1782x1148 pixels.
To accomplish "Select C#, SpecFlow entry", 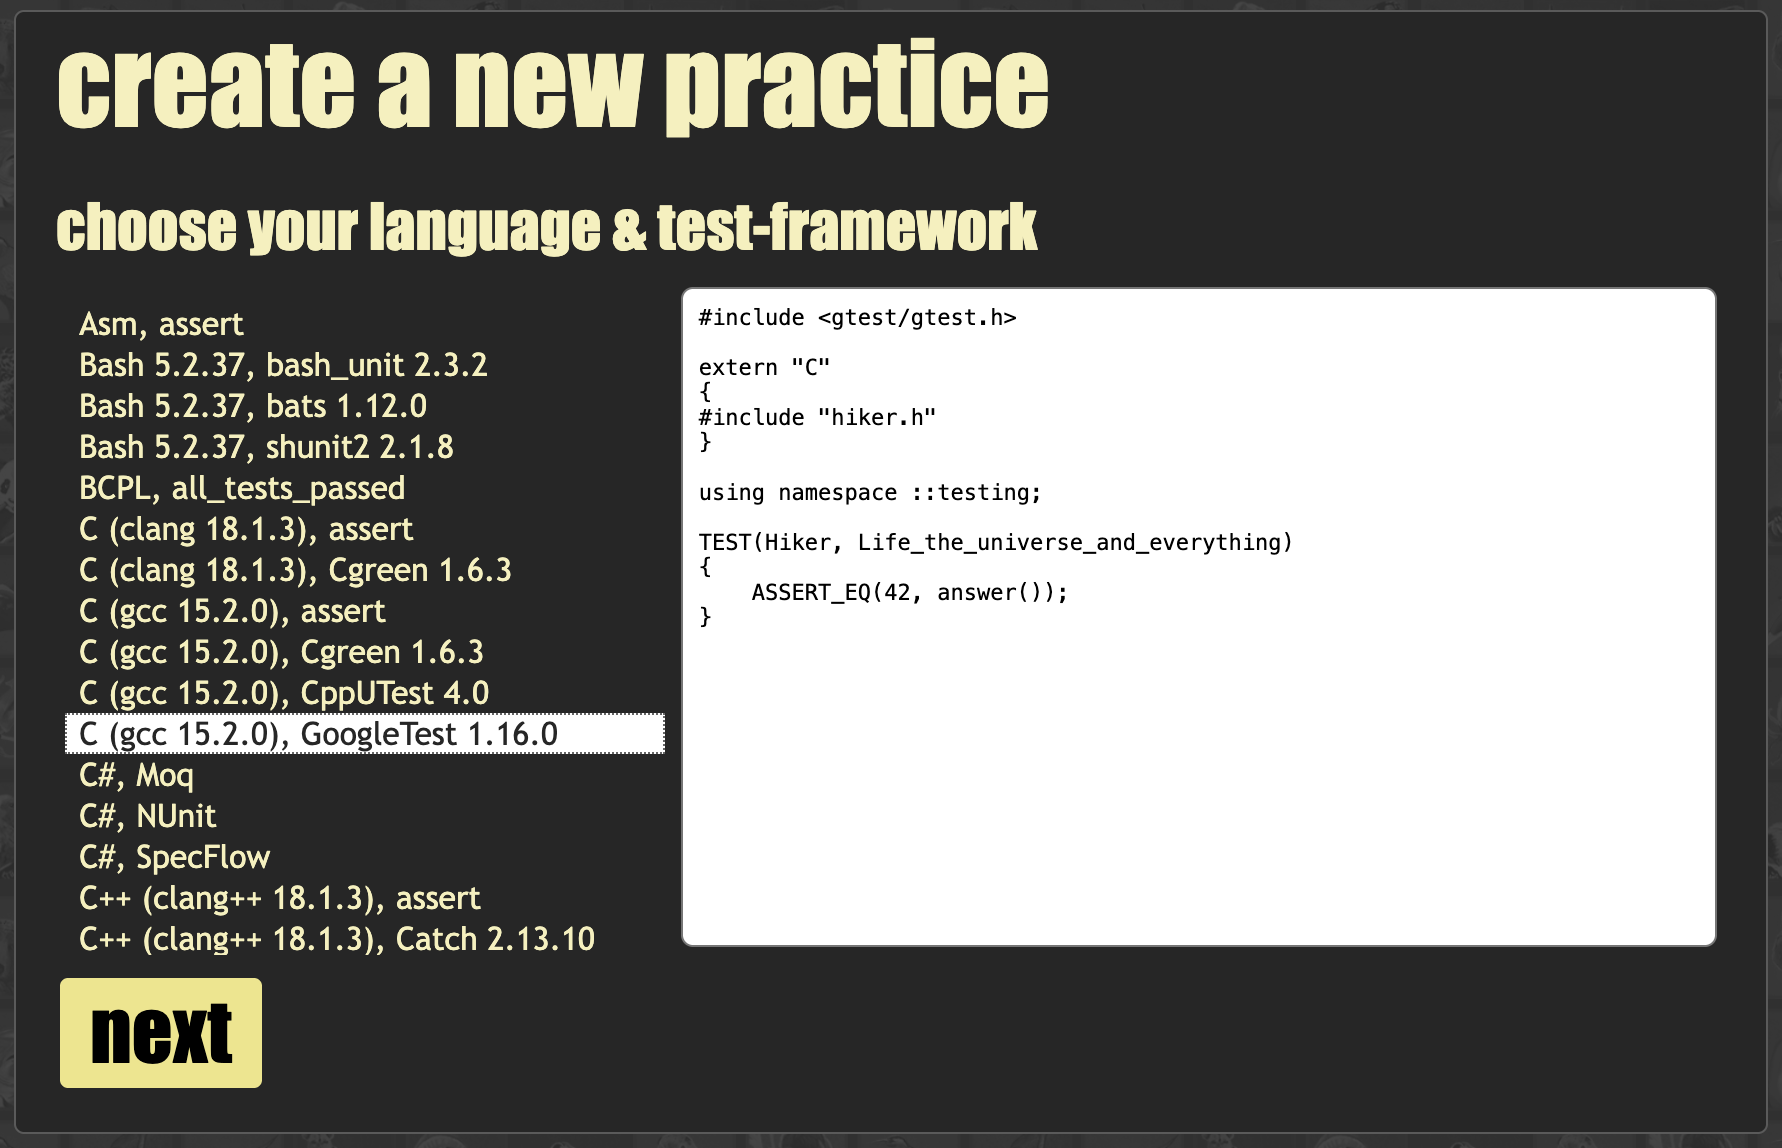I will [x=175, y=857].
